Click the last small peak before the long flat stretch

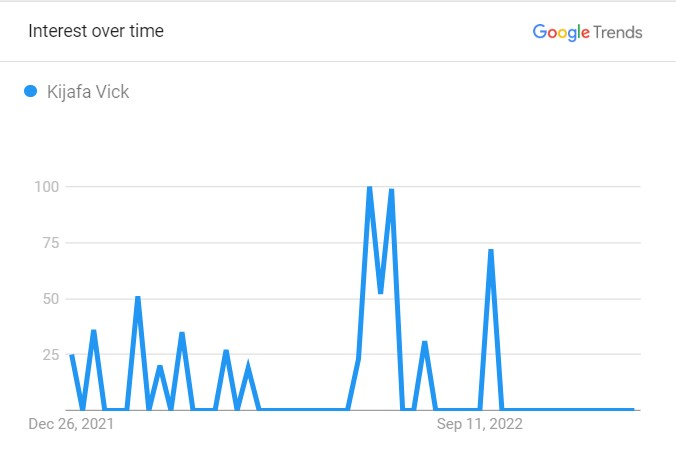coord(248,366)
